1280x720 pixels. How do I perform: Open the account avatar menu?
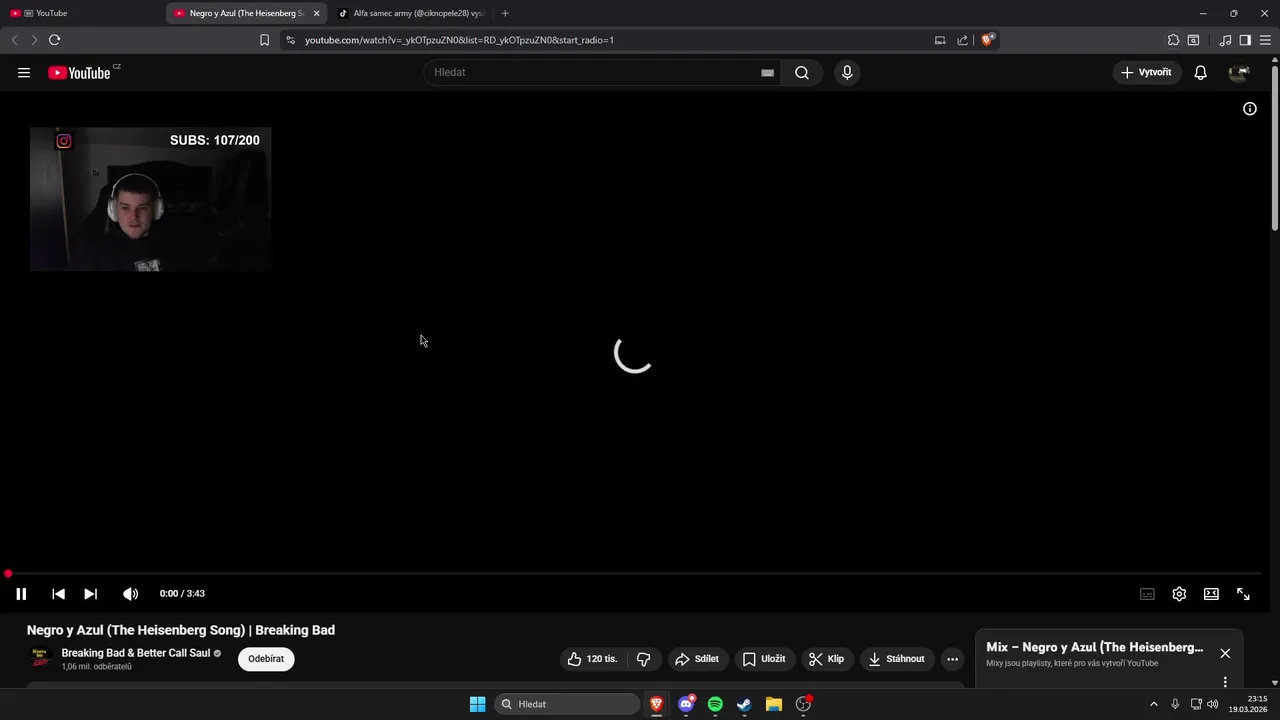(1239, 72)
